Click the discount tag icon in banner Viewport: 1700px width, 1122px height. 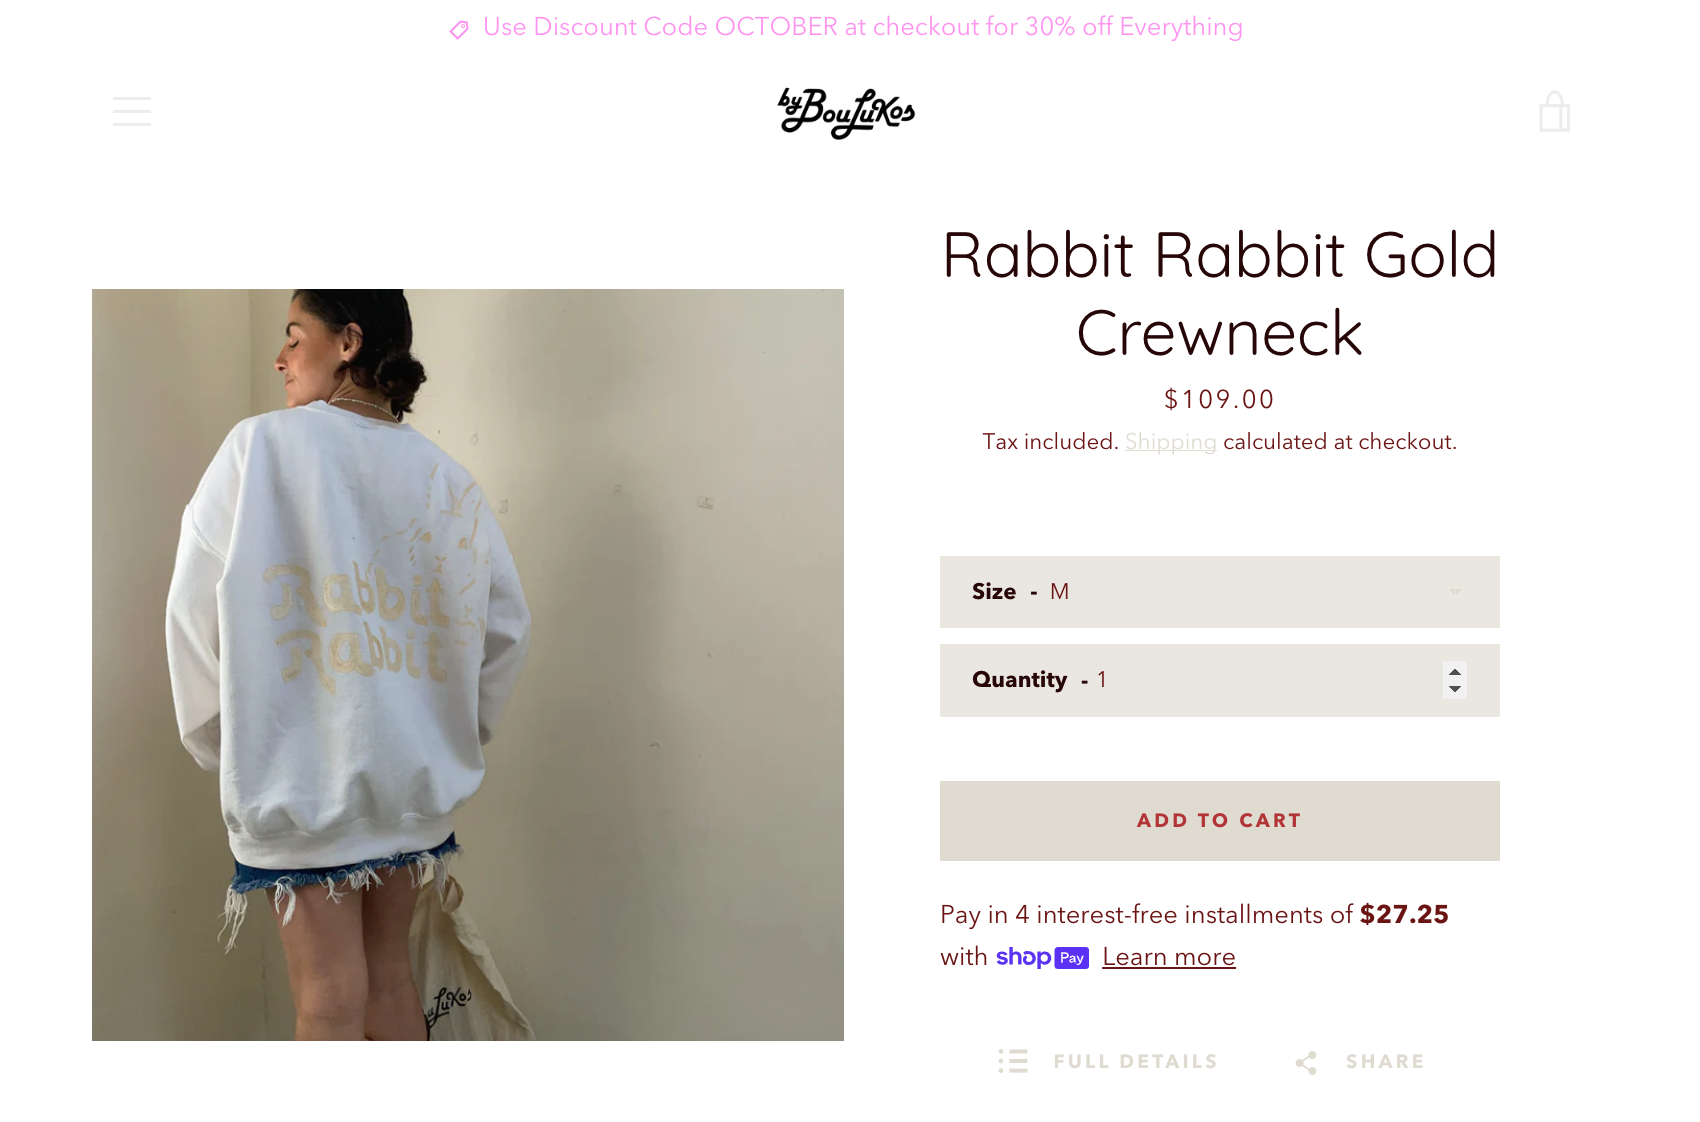pyautogui.click(x=459, y=30)
